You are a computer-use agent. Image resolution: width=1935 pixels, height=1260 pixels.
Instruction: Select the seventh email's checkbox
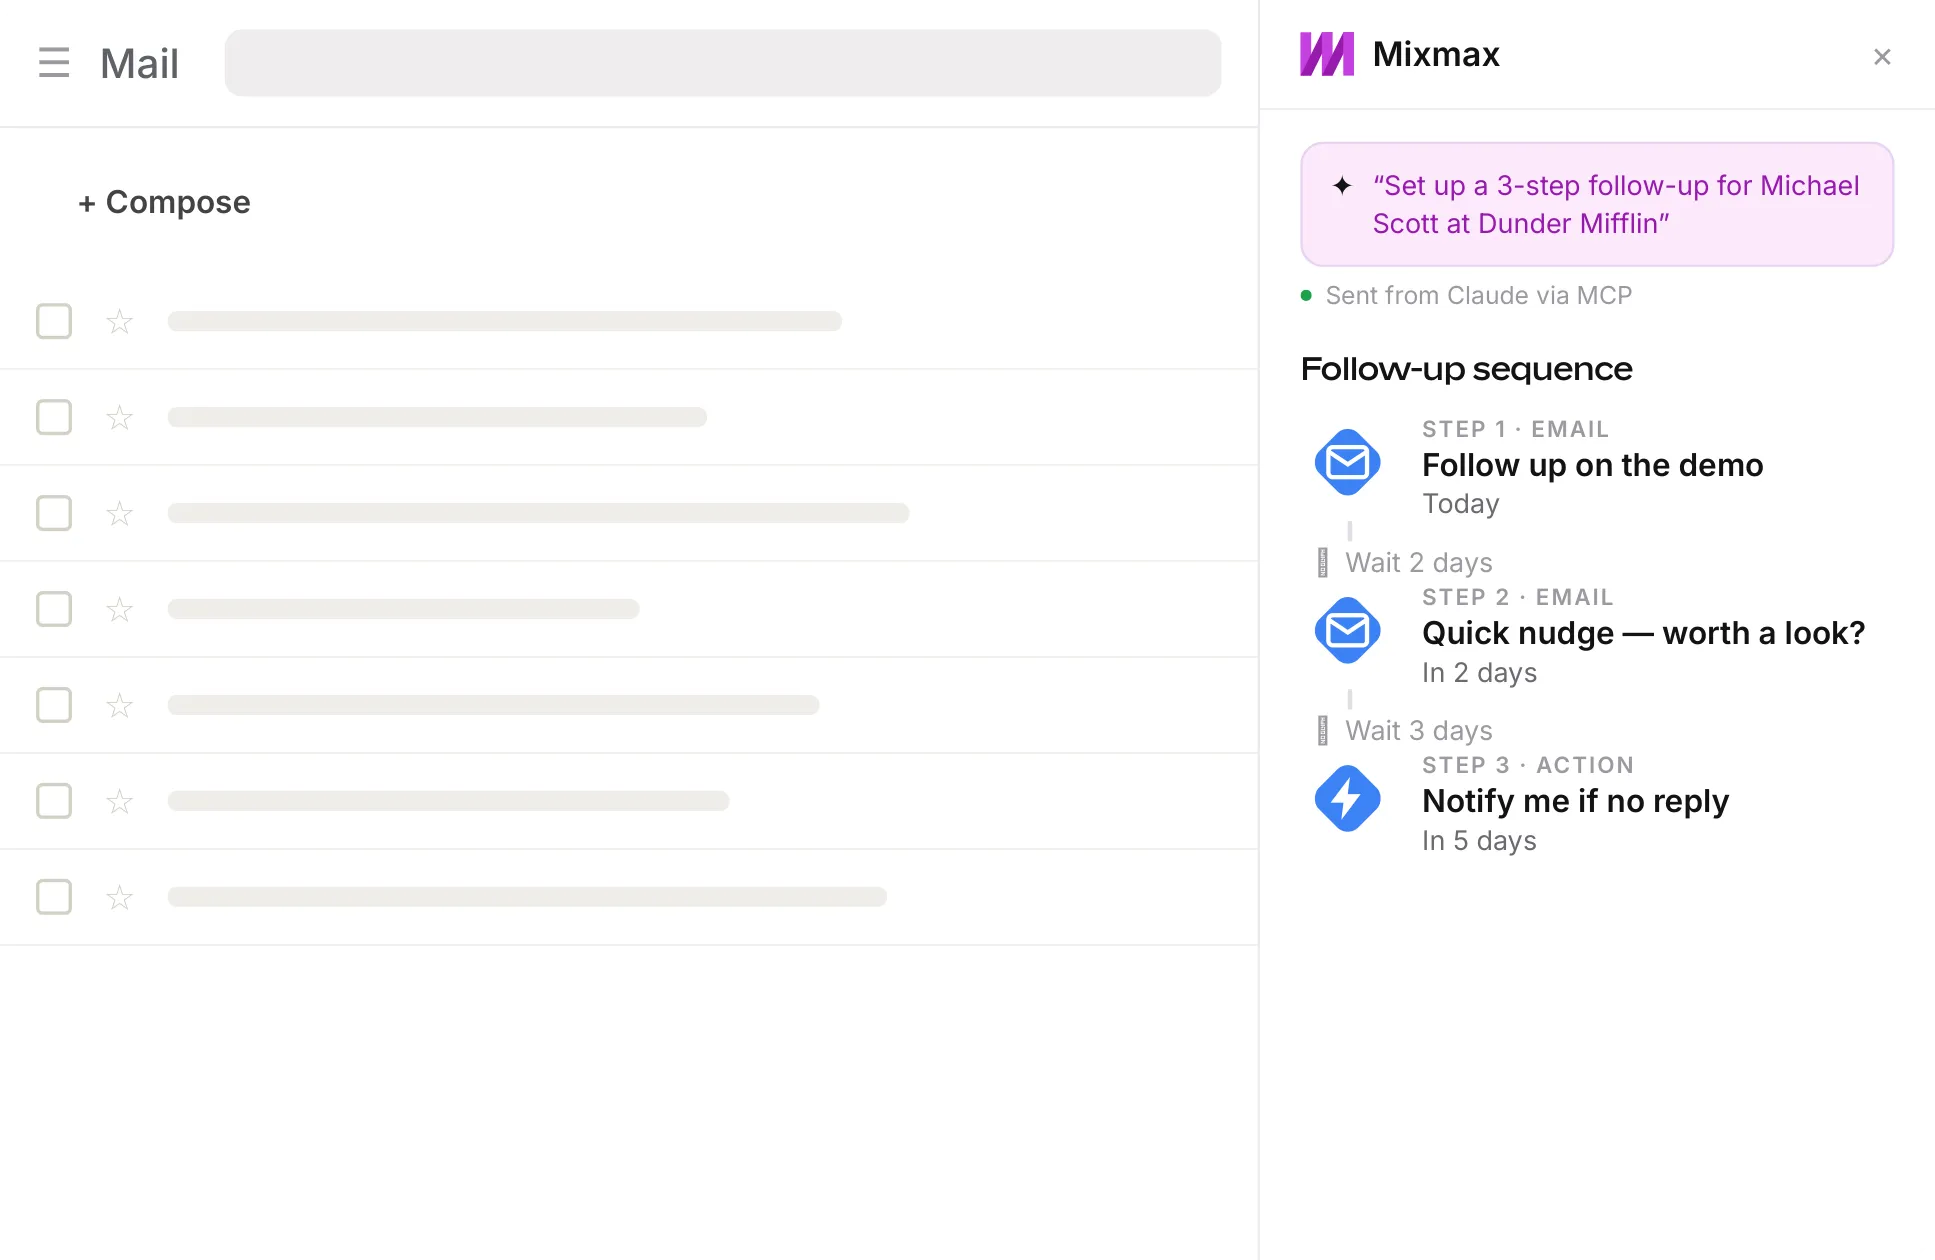54,897
